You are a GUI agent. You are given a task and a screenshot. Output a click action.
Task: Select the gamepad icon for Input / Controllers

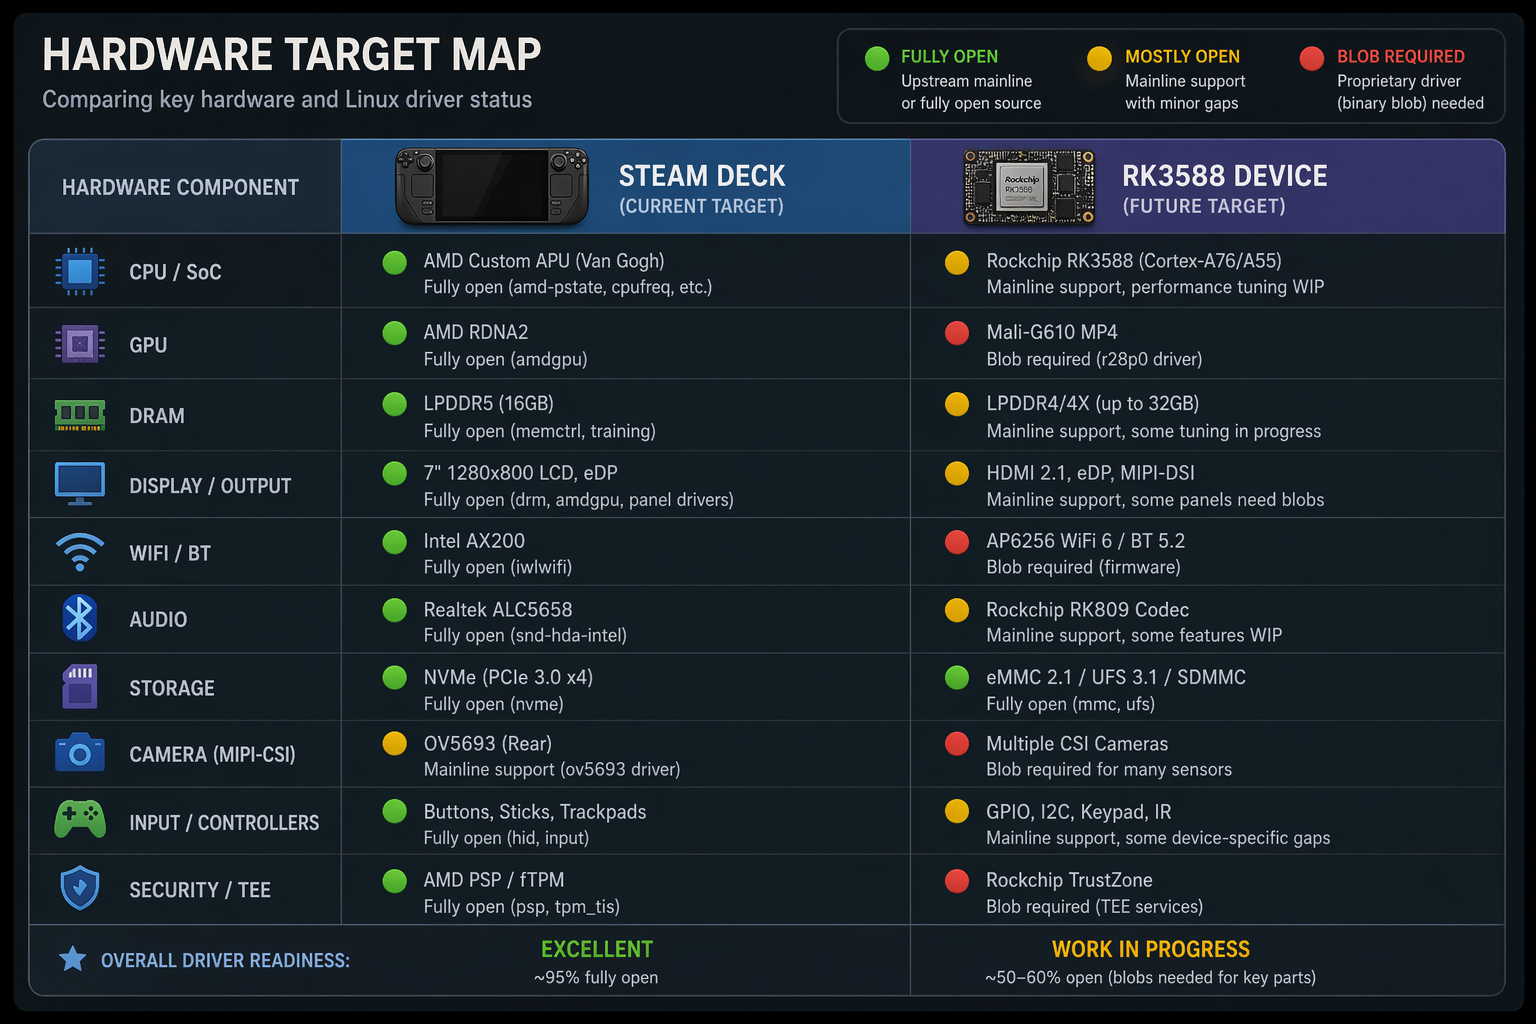tap(79, 821)
